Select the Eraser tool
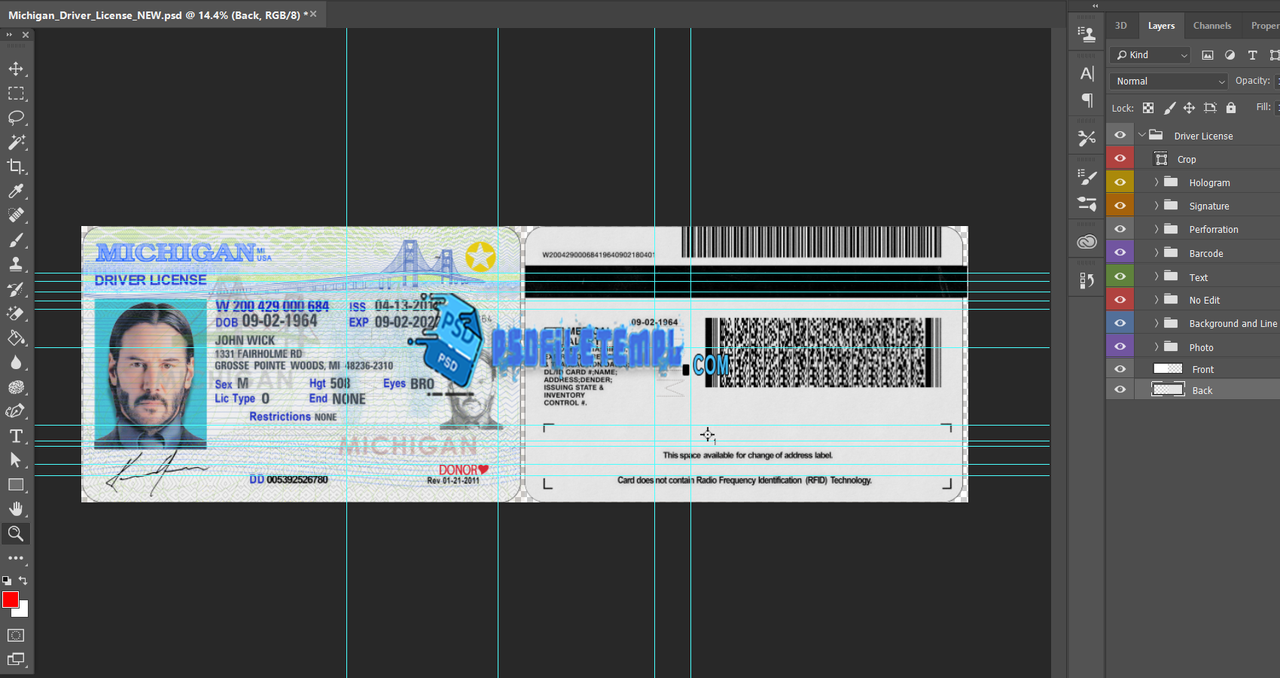Screen dimensions: 1280x678 16,314
